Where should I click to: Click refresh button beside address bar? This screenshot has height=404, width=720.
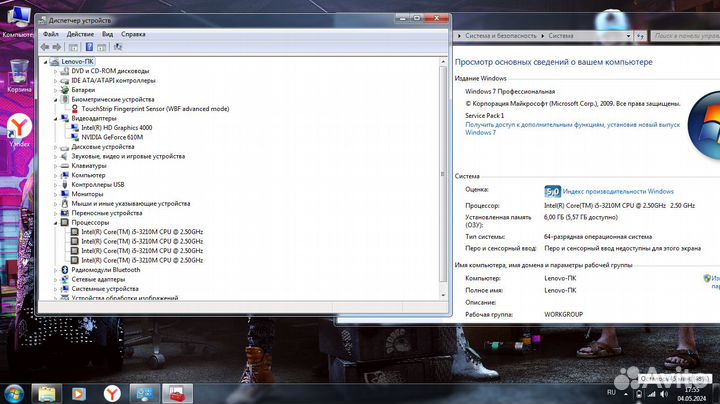pyautogui.click(x=640, y=36)
